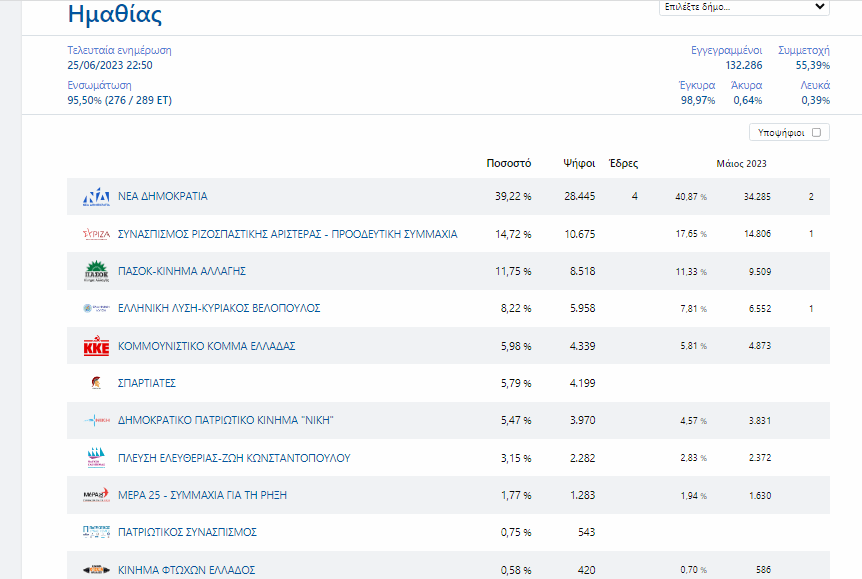This screenshot has width=862, height=579.
Task: Click Πλεύση Ελευθερίας percentage 3,15 %
Action: 516,458
